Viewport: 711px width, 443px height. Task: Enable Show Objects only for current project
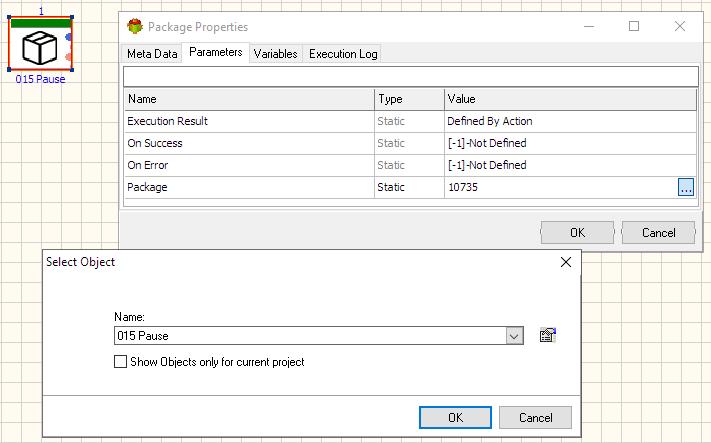120,361
